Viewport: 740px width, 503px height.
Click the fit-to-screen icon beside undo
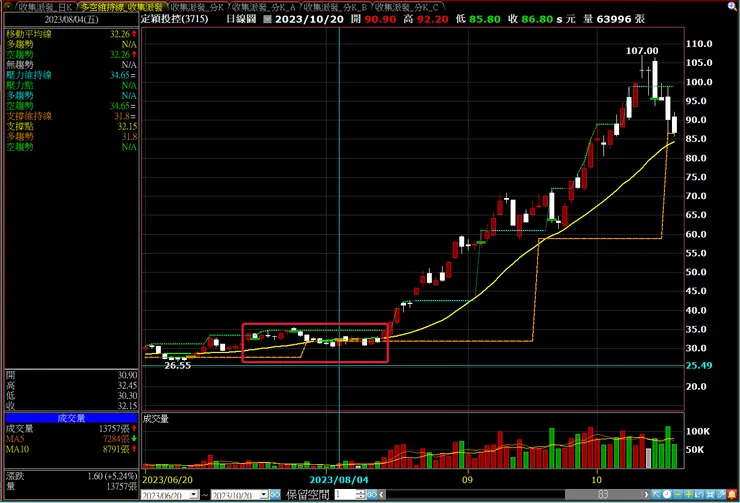coord(710,495)
